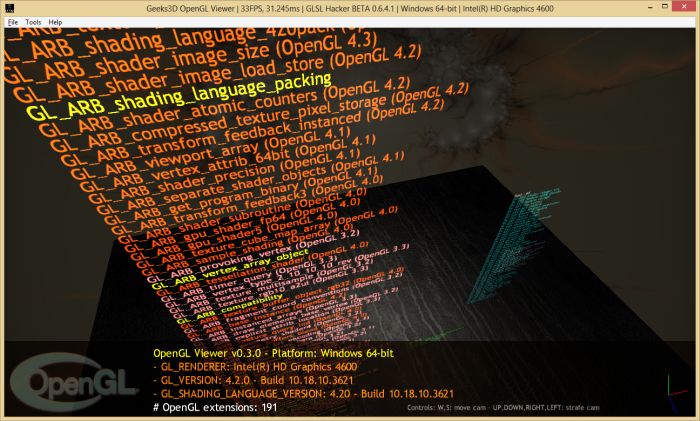Click yellow GL_ARB_vertex_array_object text
Image resolution: width=700 pixels, height=421 pixels.
[x=230, y=269]
